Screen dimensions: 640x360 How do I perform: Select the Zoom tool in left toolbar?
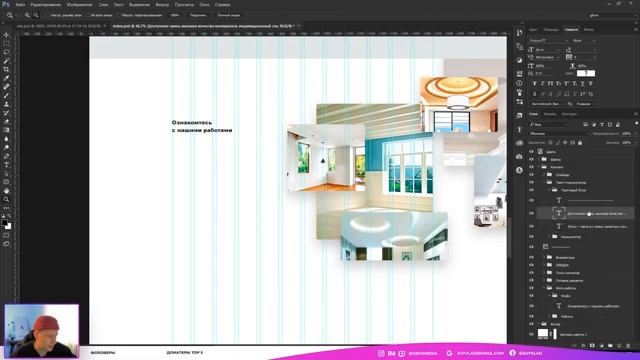(6, 200)
